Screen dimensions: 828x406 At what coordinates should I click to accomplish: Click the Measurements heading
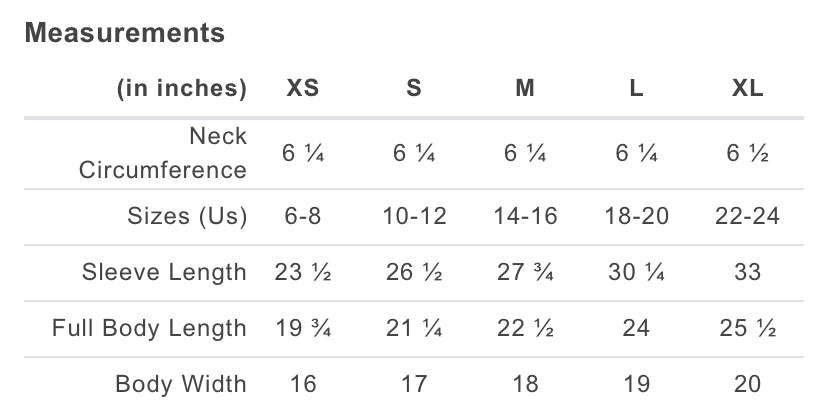coord(125,33)
